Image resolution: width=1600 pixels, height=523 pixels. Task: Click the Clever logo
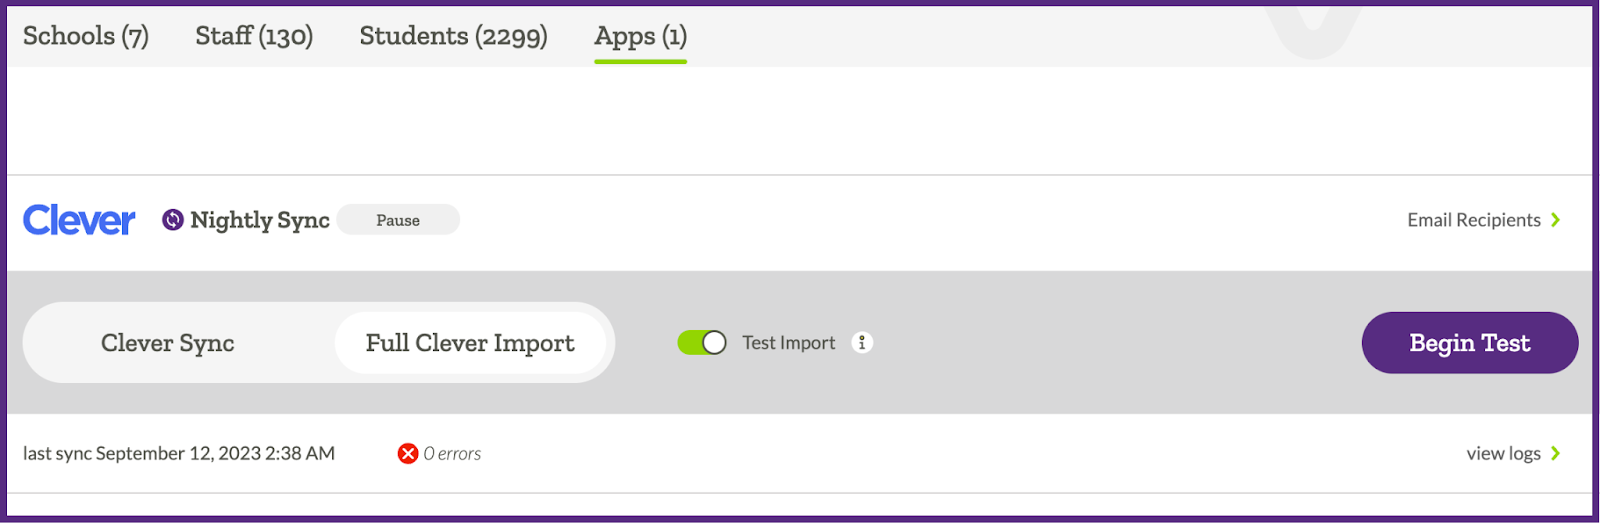[x=79, y=220]
